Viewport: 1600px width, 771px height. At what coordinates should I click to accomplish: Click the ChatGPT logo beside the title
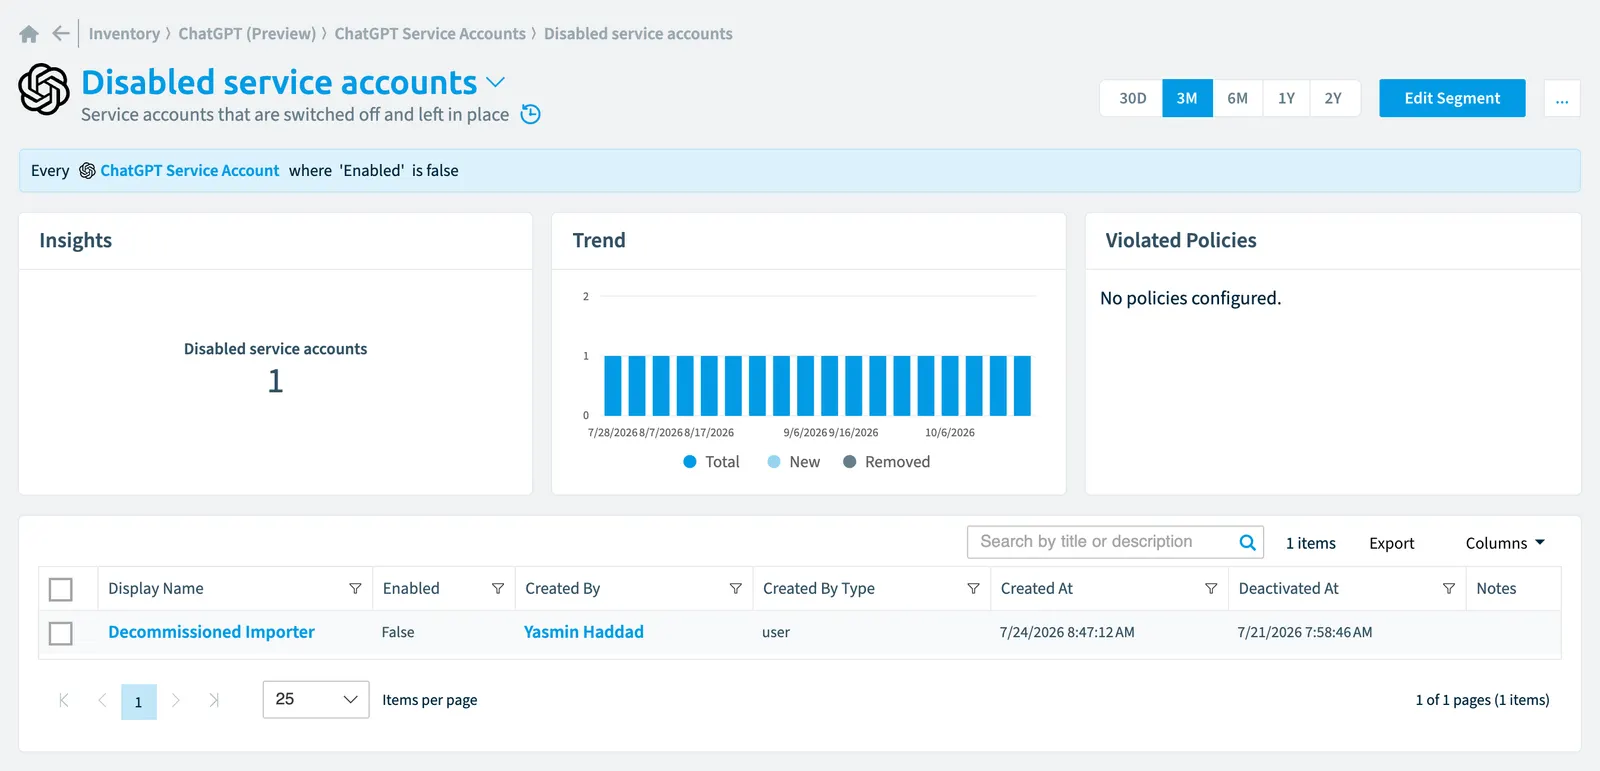(44, 89)
